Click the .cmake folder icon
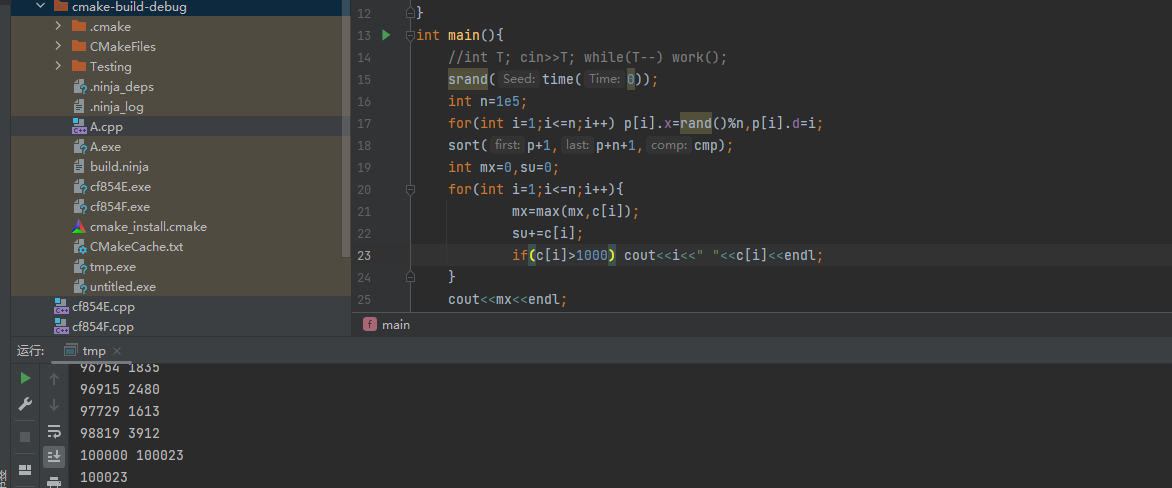Image resolution: width=1172 pixels, height=488 pixels. click(x=79, y=26)
